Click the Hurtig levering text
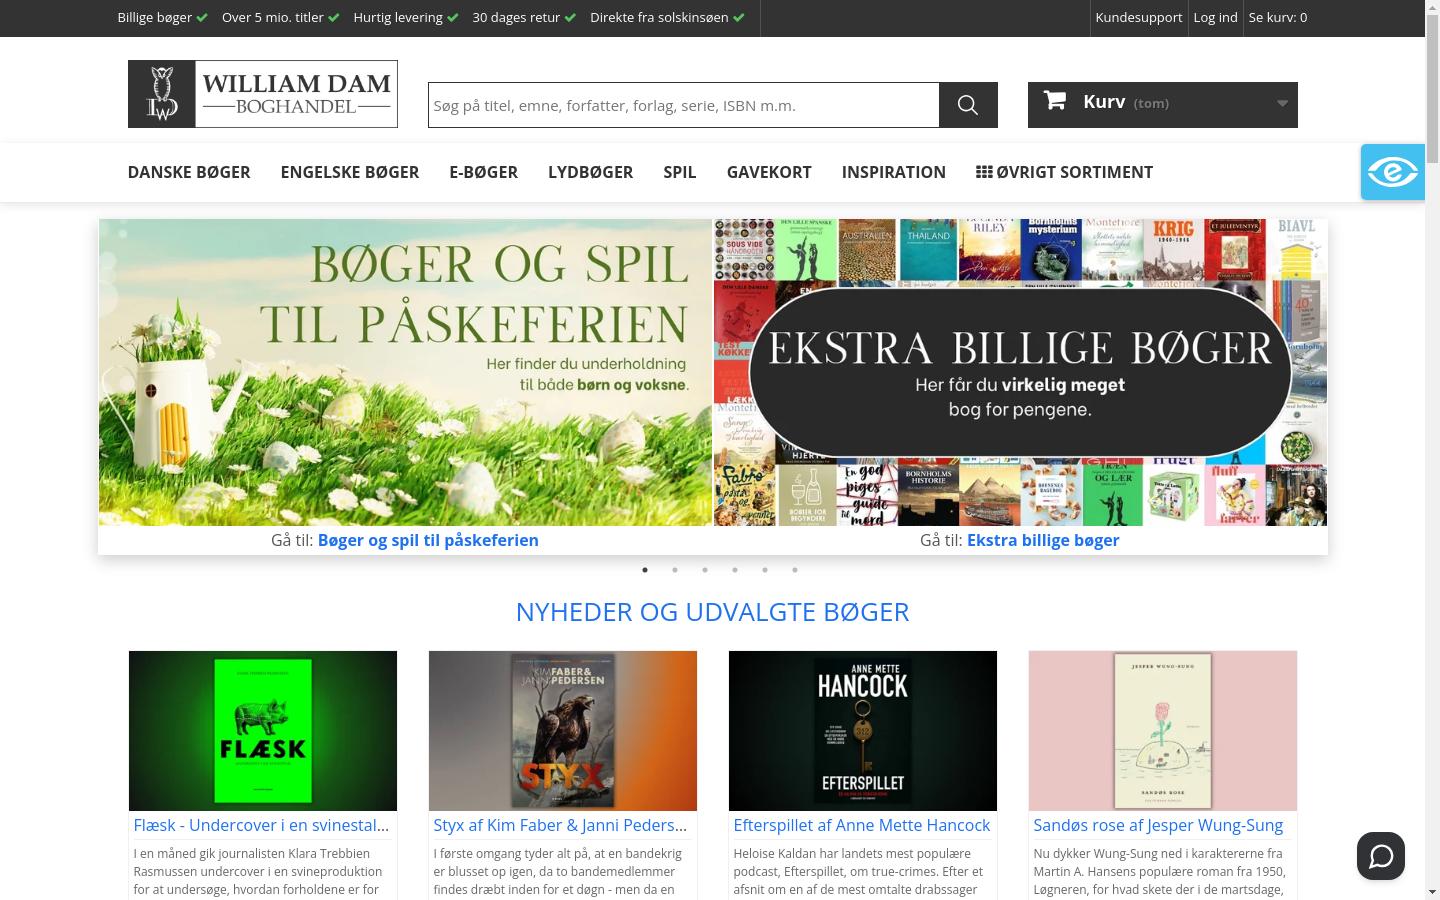 [398, 17]
